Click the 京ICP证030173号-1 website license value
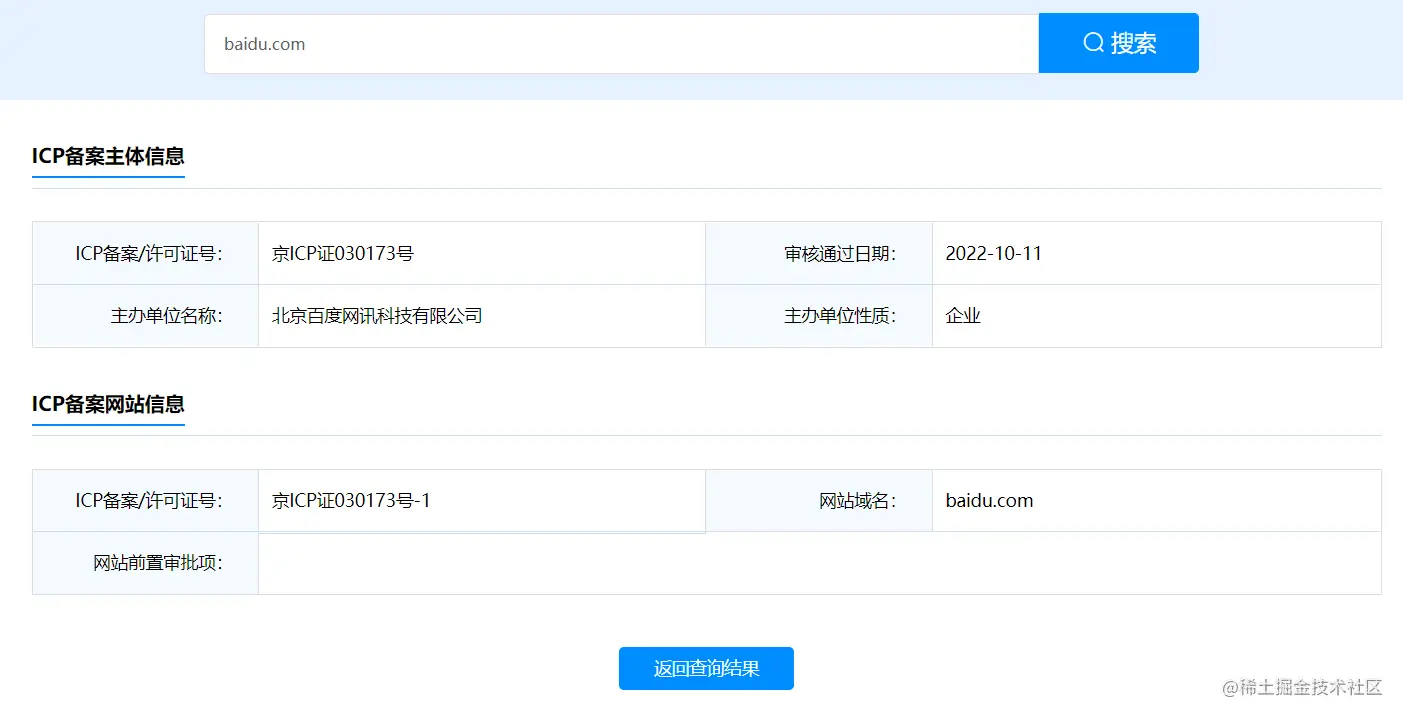This screenshot has height=718, width=1403. (x=351, y=501)
